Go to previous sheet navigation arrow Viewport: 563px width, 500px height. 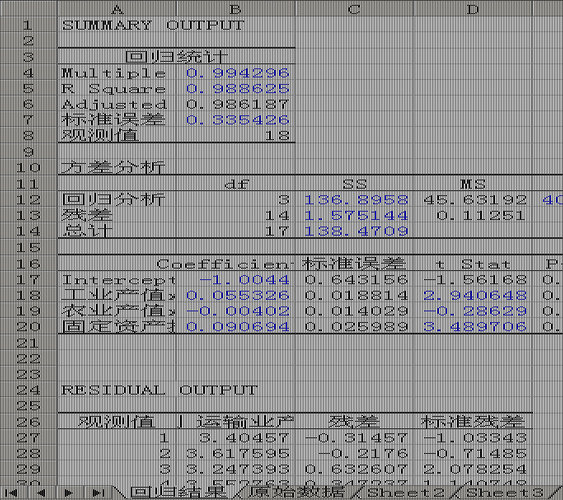click(41, 493)
